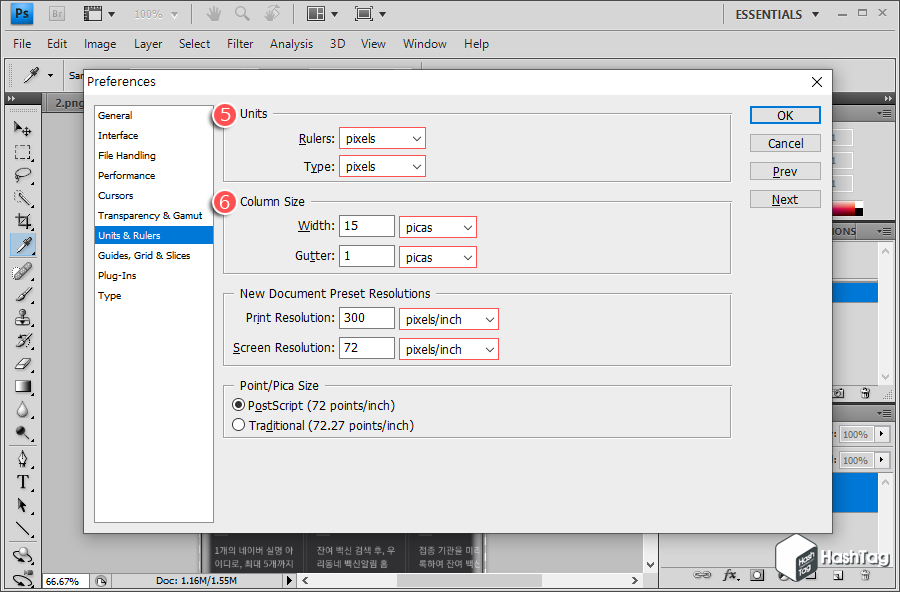The height and width of the screenshot is (592, 900).
Task: Click the Photoshop Ps logo icon
Action: (22, 14)
